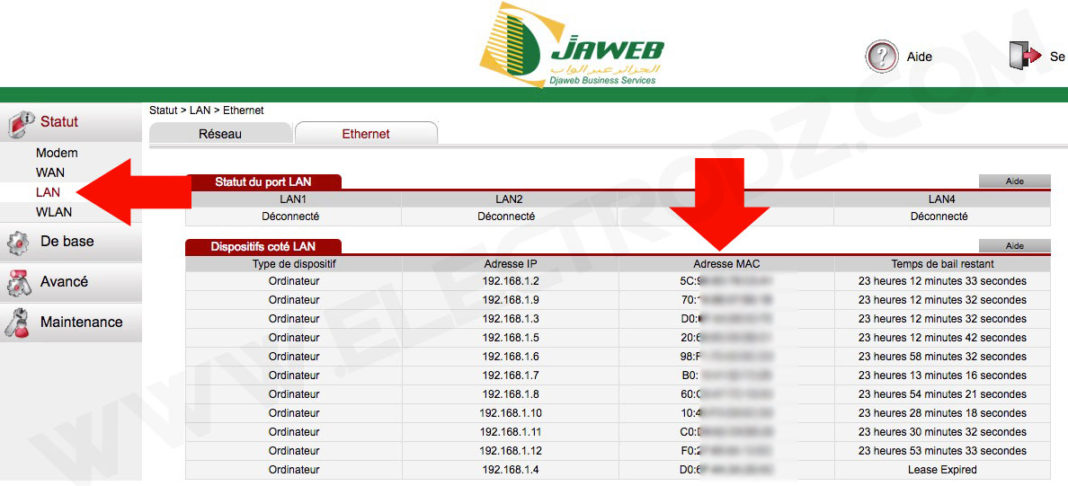Click the Djaweb logo
Viewport: 1068px width, 486px height.
571,46
